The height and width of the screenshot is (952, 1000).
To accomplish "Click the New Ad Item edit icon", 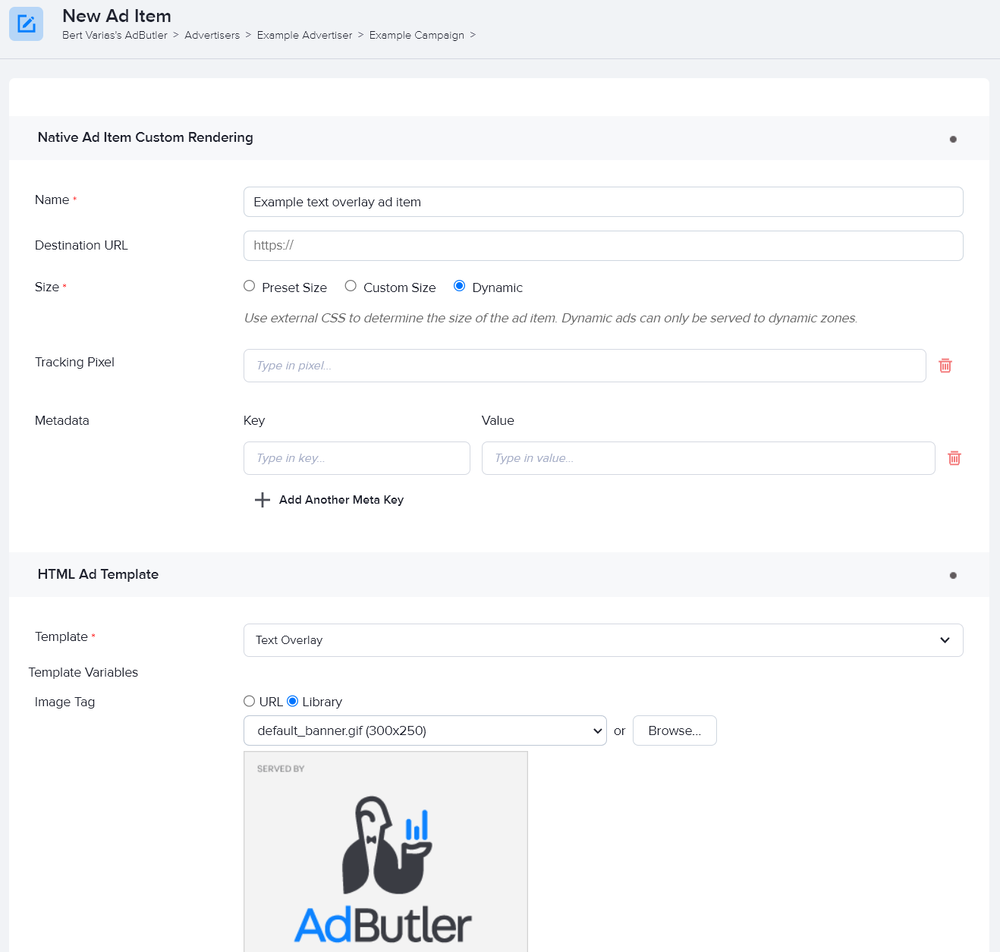I will click(x=26, y=24).
